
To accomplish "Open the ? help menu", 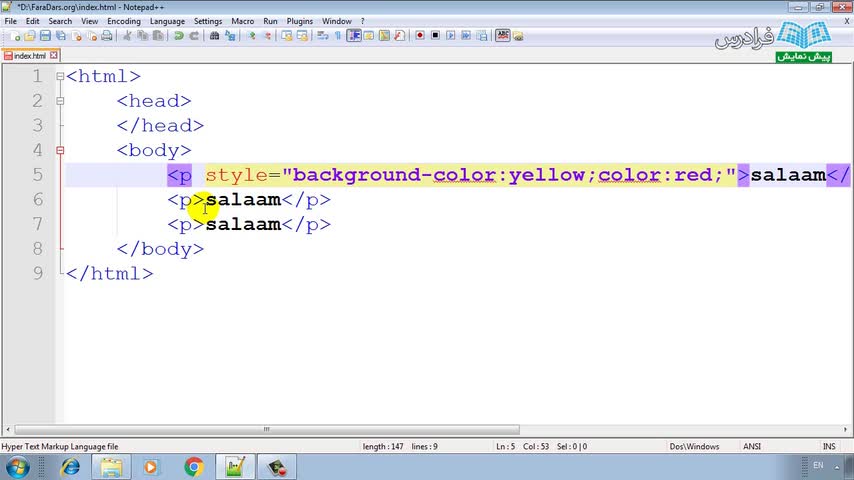I will [x=363, y=21].
